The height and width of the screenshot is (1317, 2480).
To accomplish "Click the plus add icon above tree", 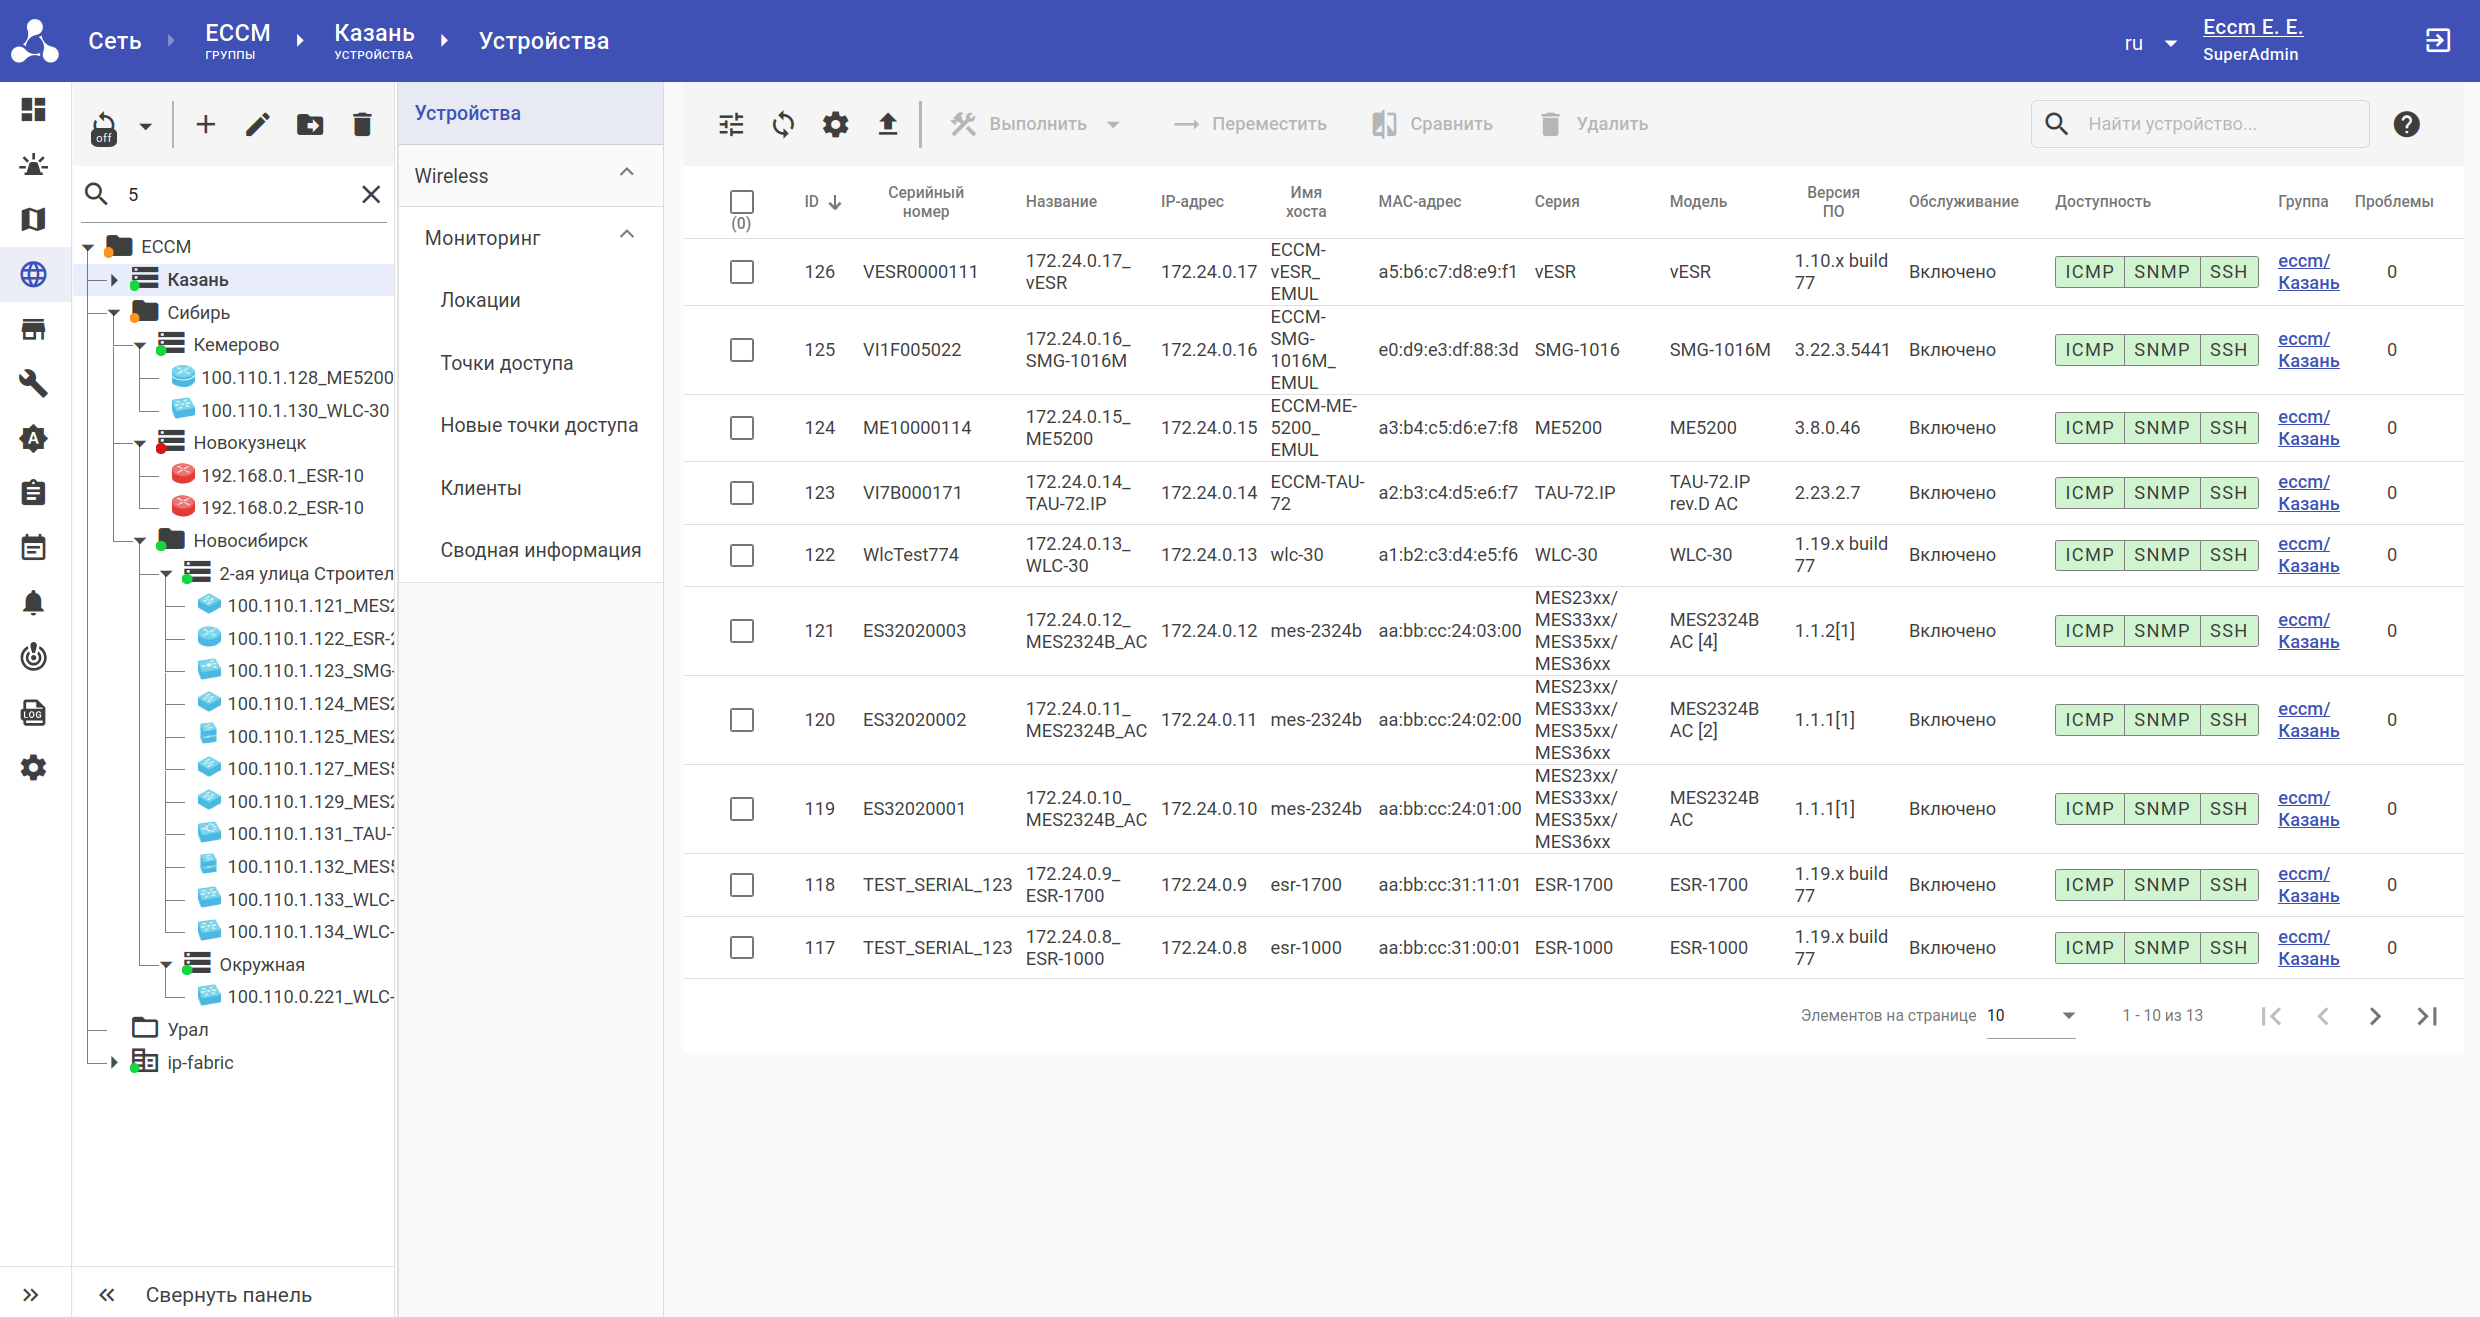I will click(206, 125).
